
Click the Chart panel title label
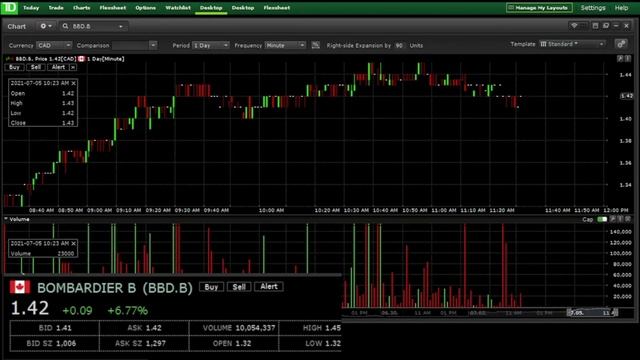pyautogui.click(x=16, y=27)
